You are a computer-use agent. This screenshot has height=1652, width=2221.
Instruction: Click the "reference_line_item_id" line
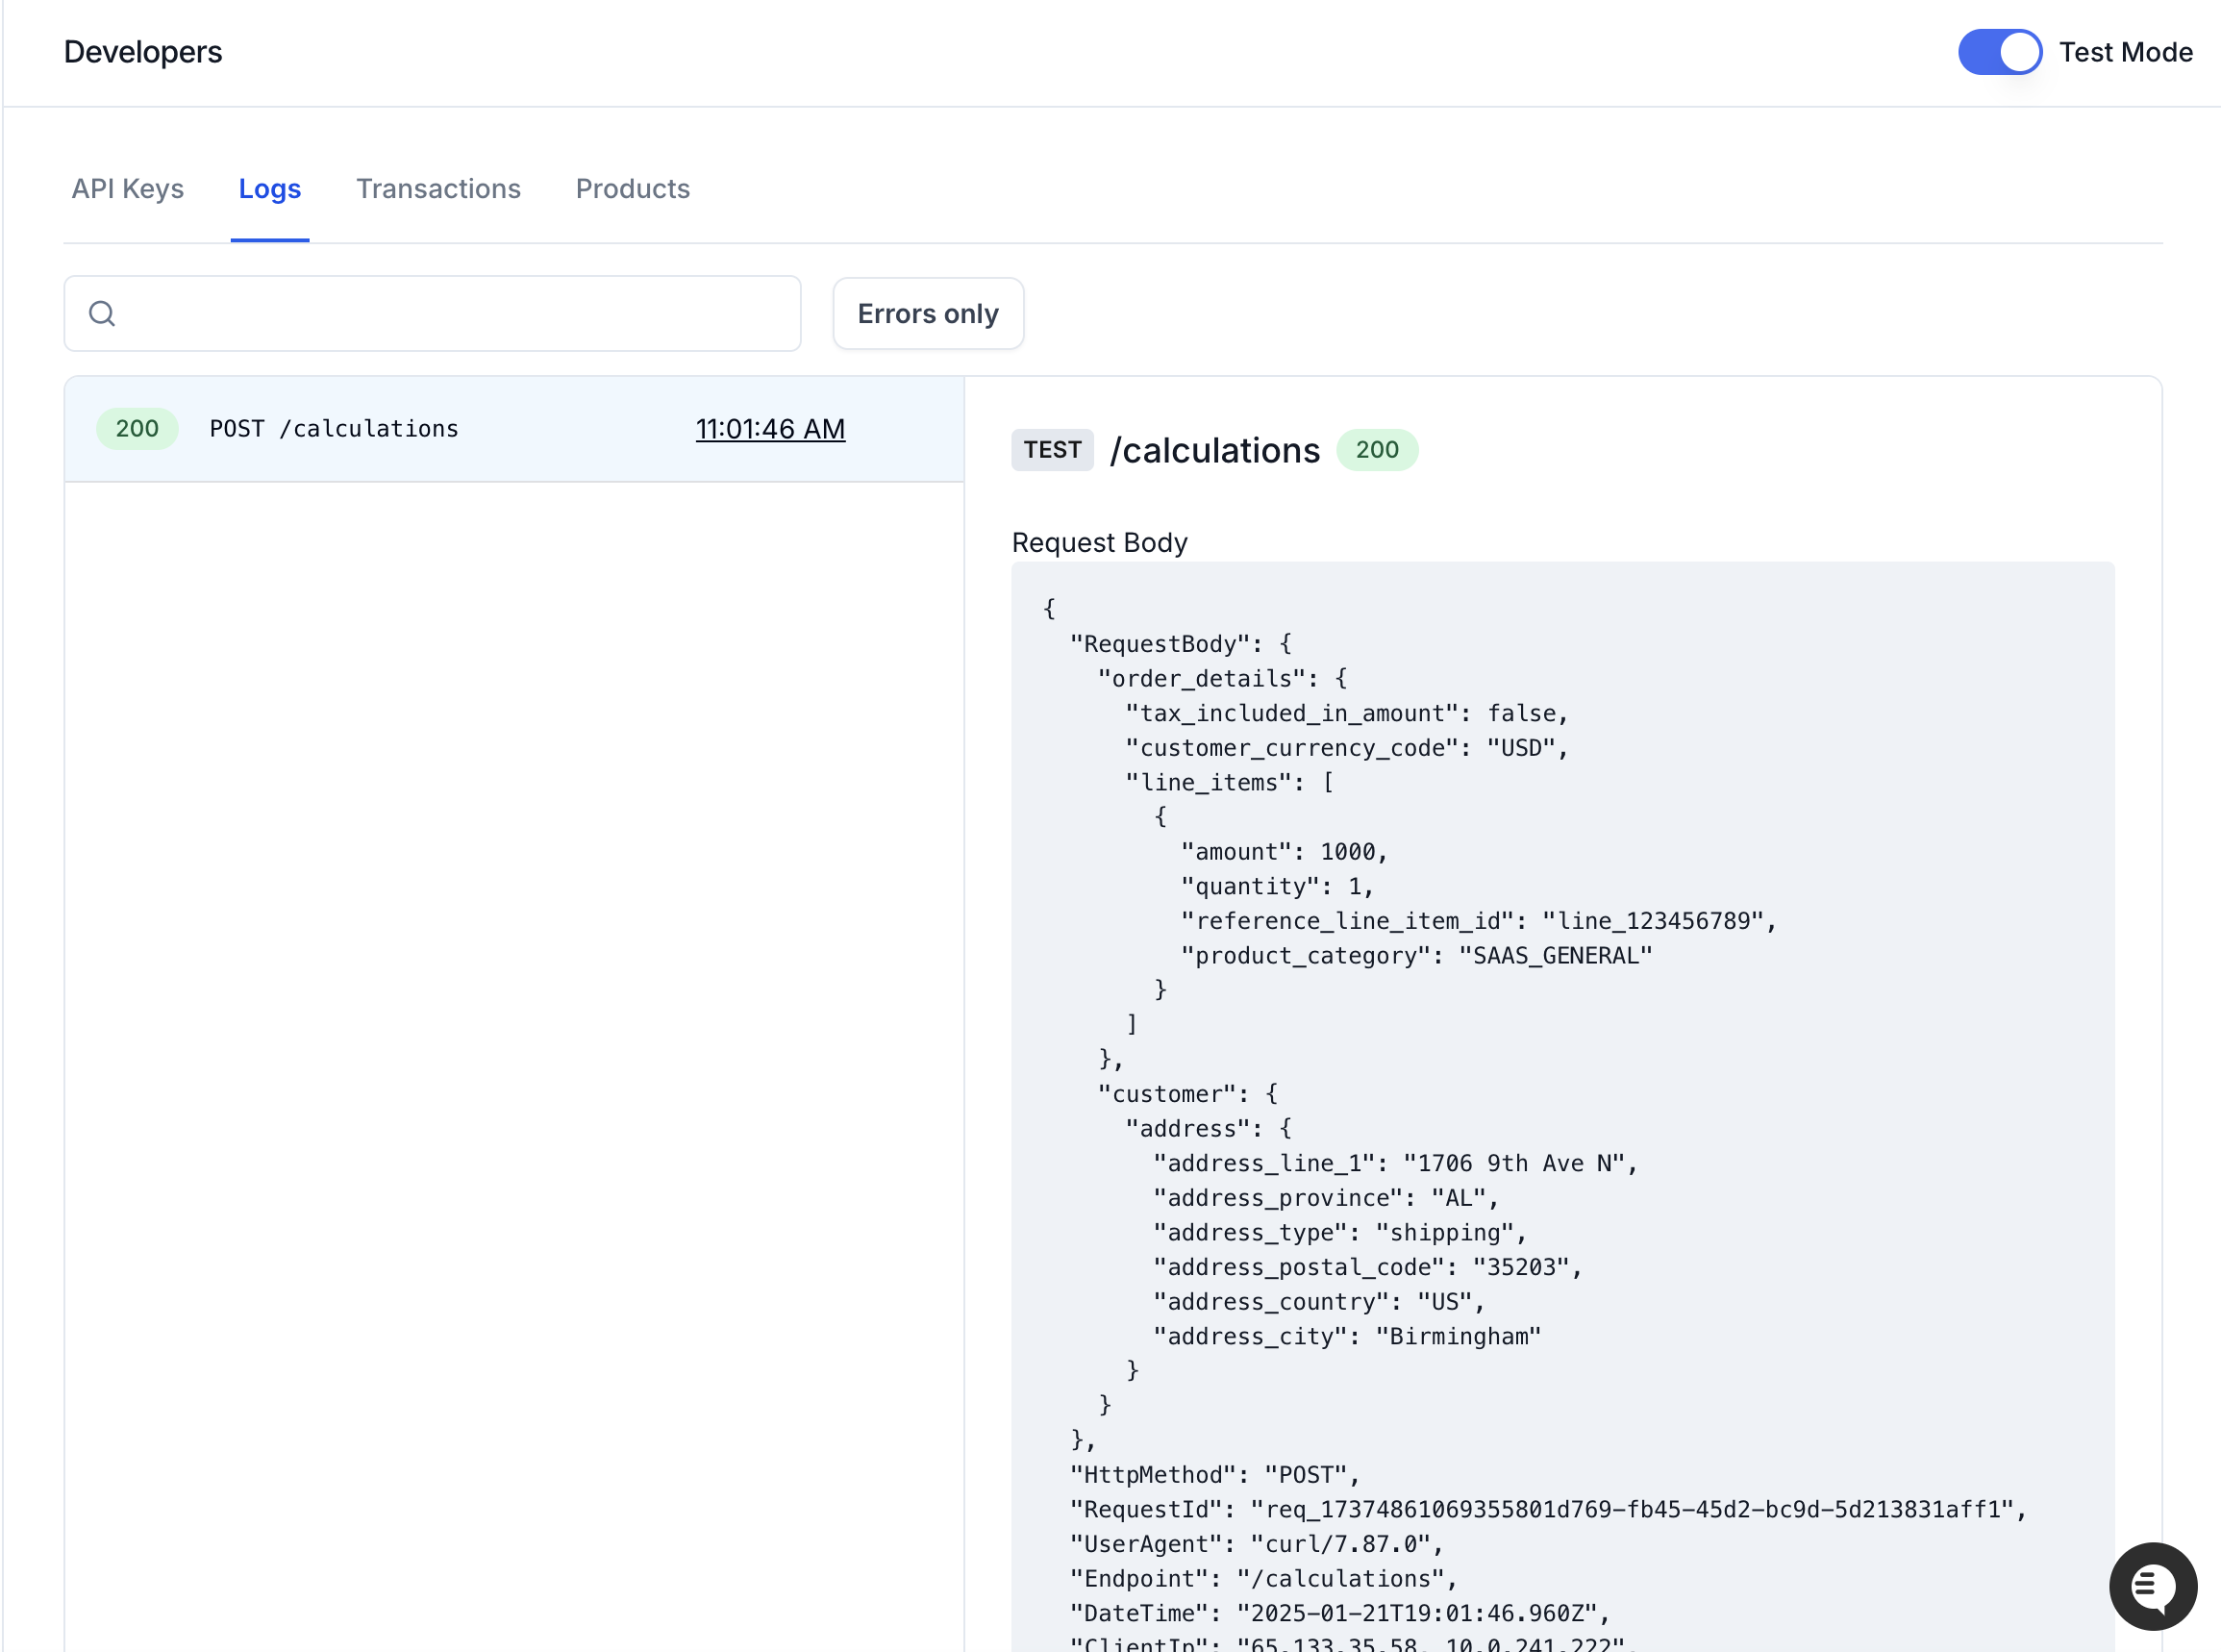(1479, 921)
